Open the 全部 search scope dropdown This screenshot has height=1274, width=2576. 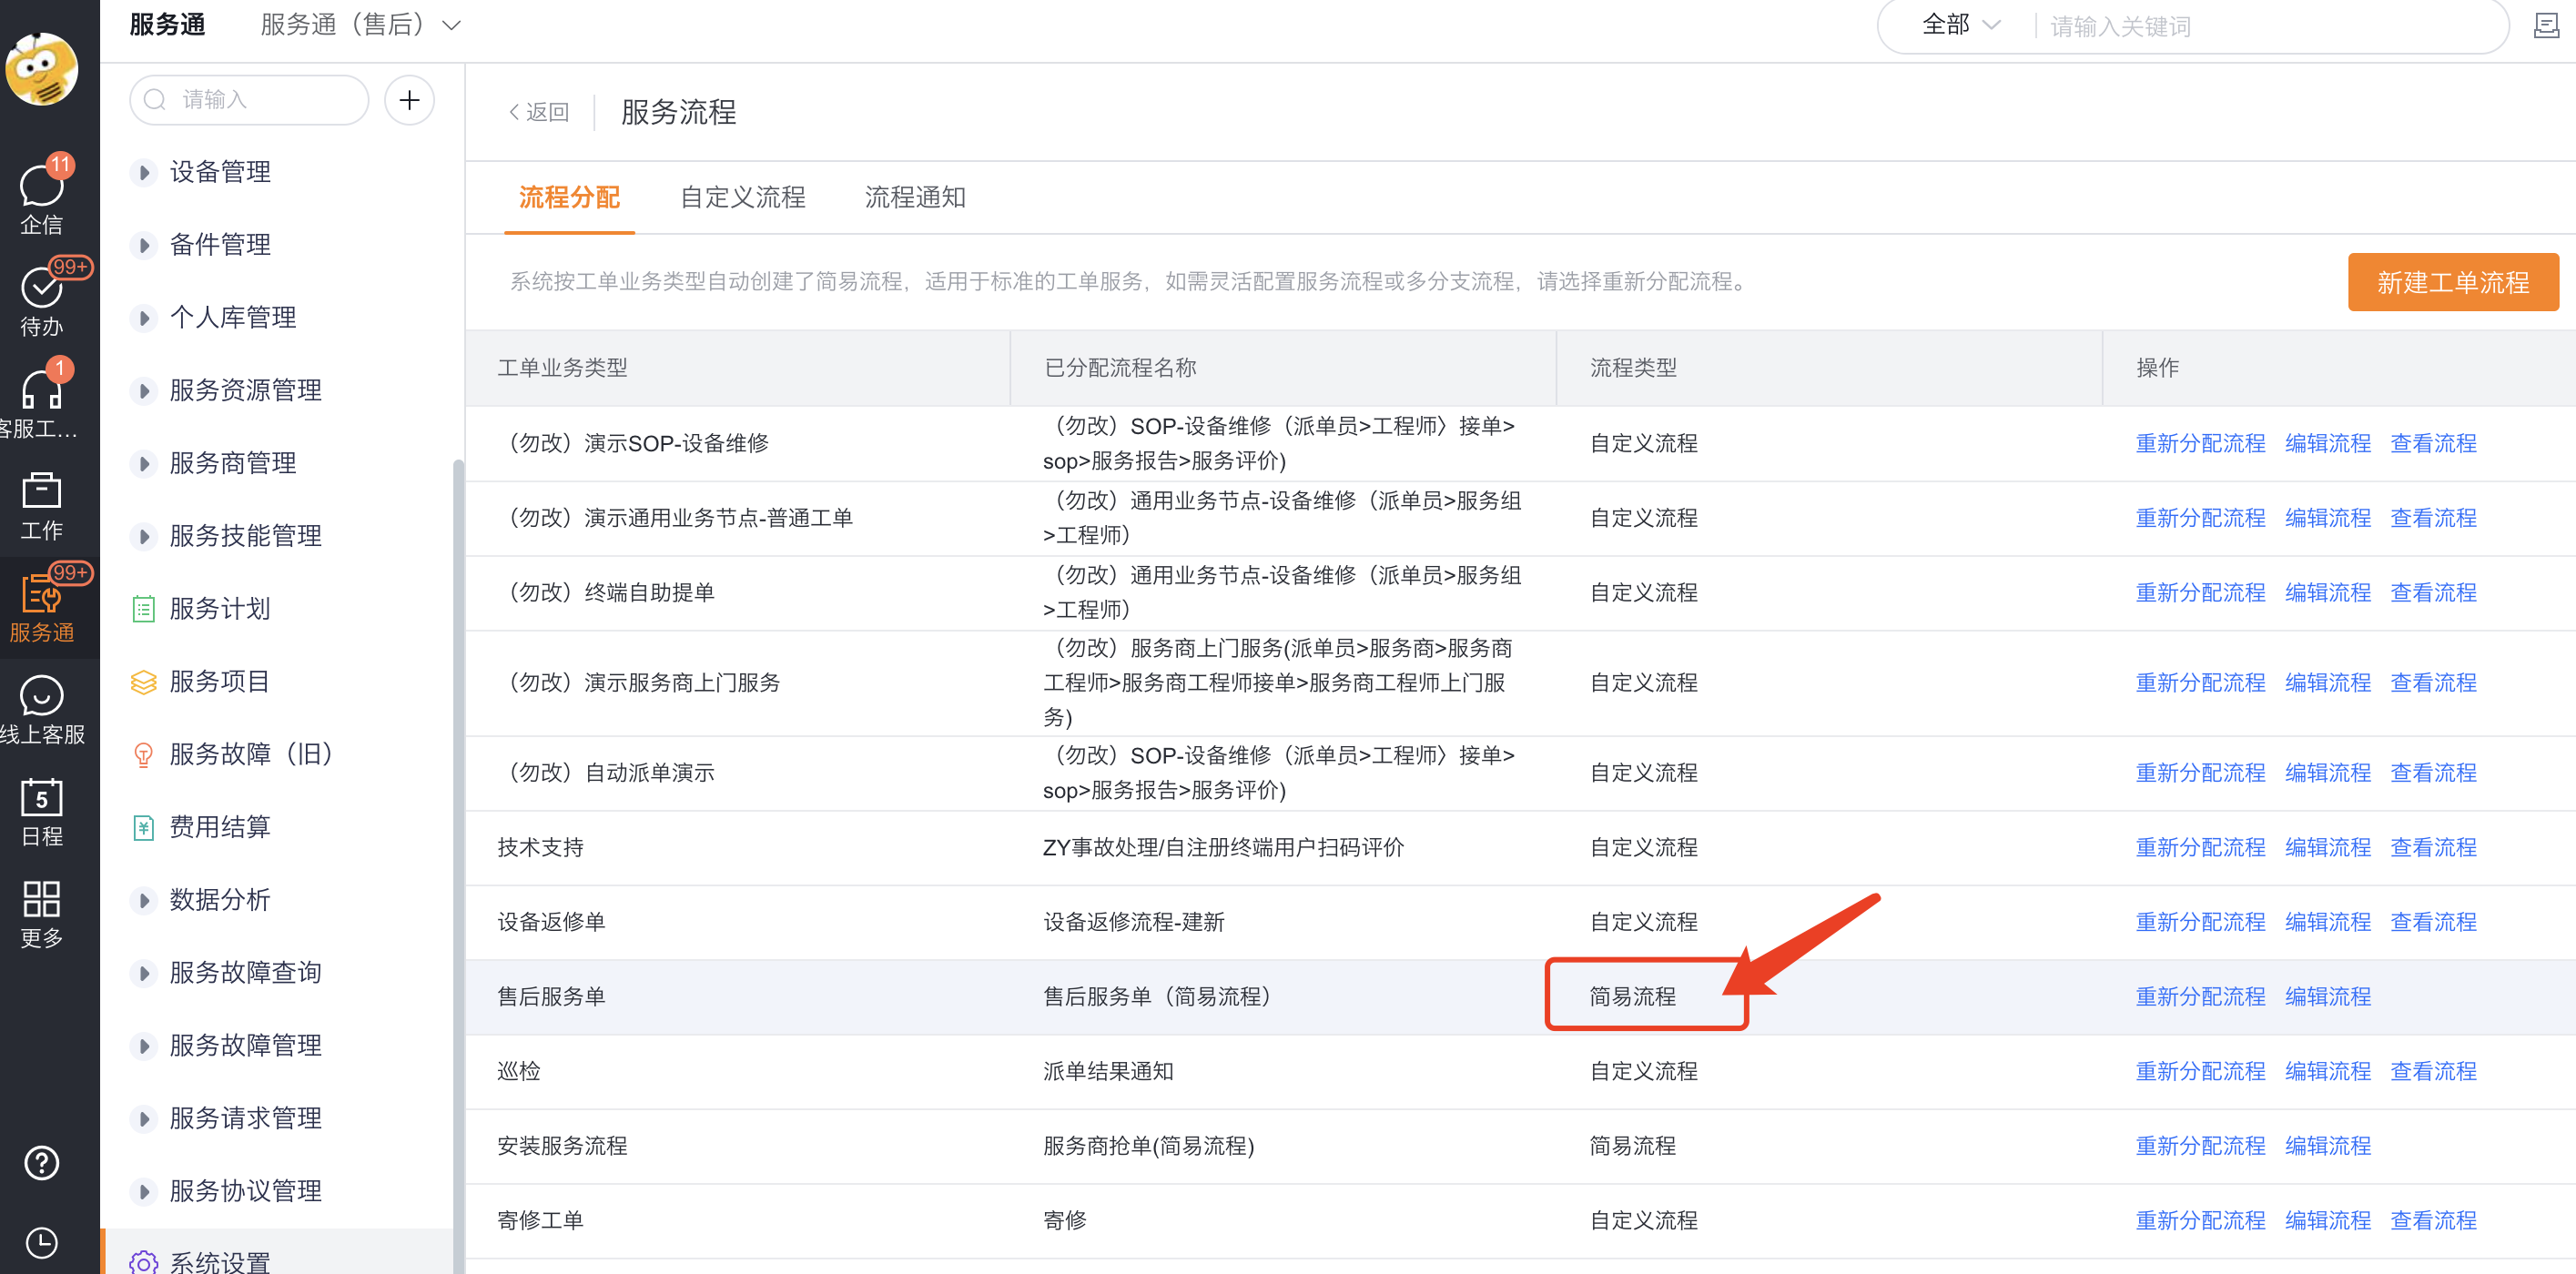click(x=1960, y=25)
